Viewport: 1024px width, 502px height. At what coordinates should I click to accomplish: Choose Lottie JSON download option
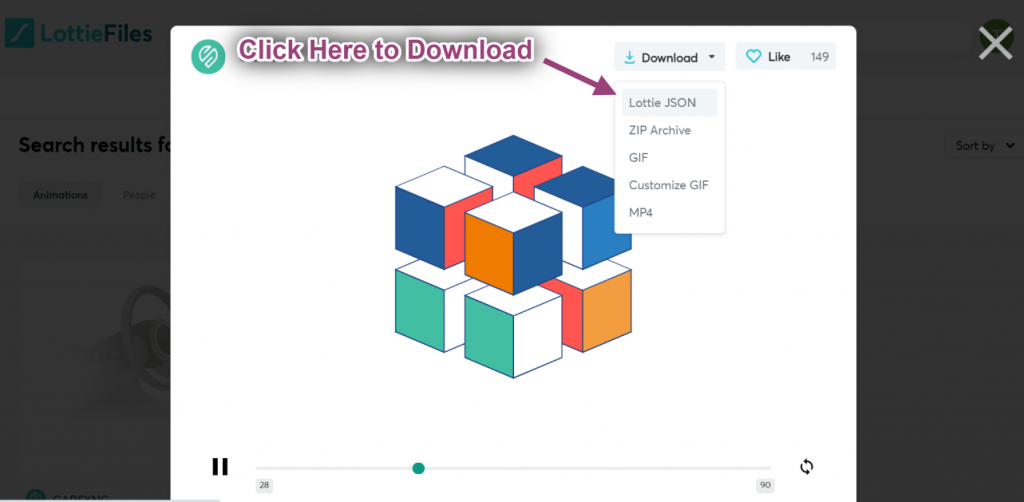tap(669, 102)
